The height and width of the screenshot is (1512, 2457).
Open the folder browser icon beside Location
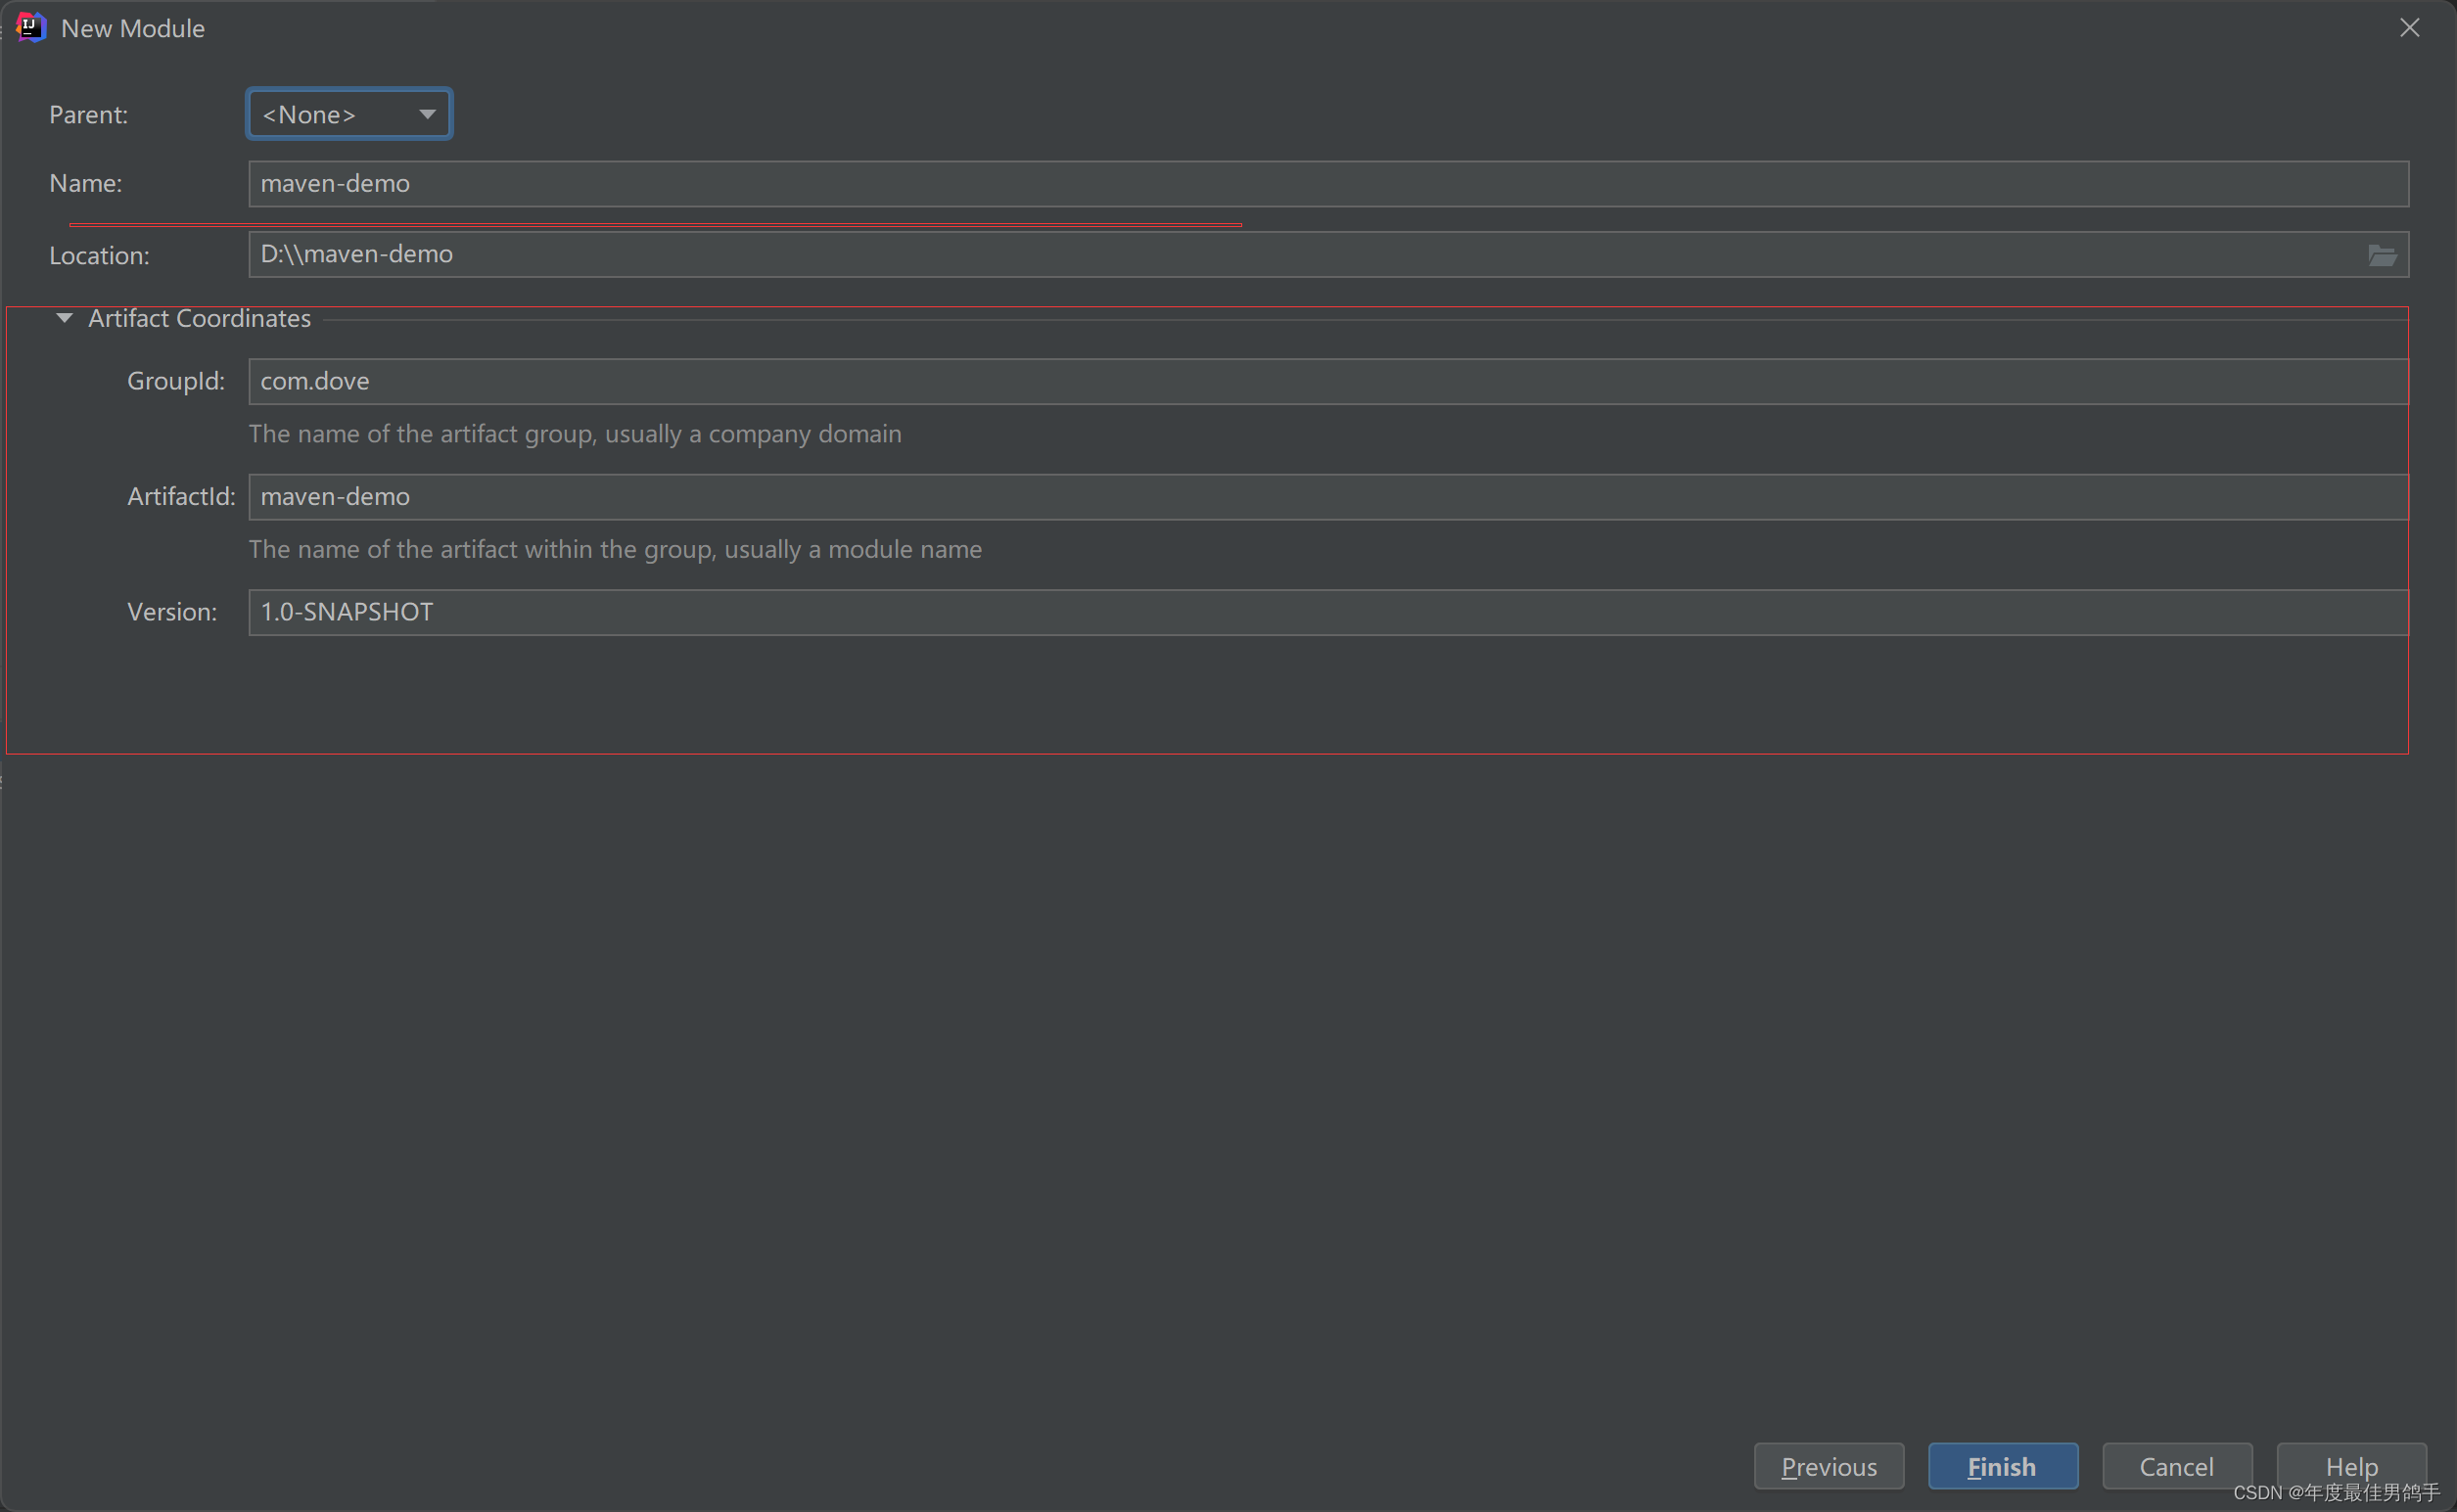2384,254
